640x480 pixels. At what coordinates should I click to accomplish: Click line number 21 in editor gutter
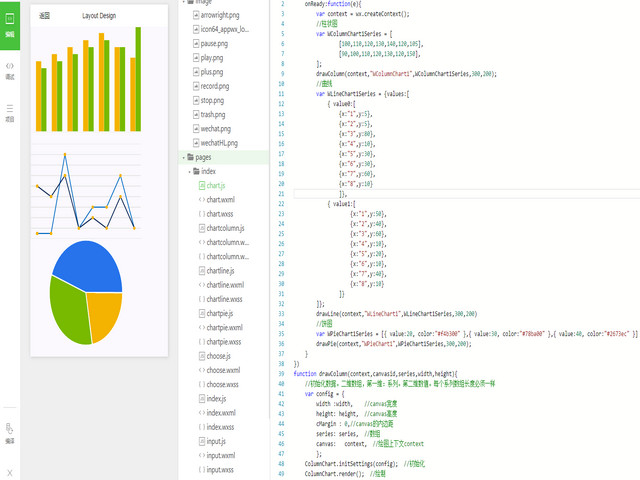pyautogui.click(x=281, y=194)
